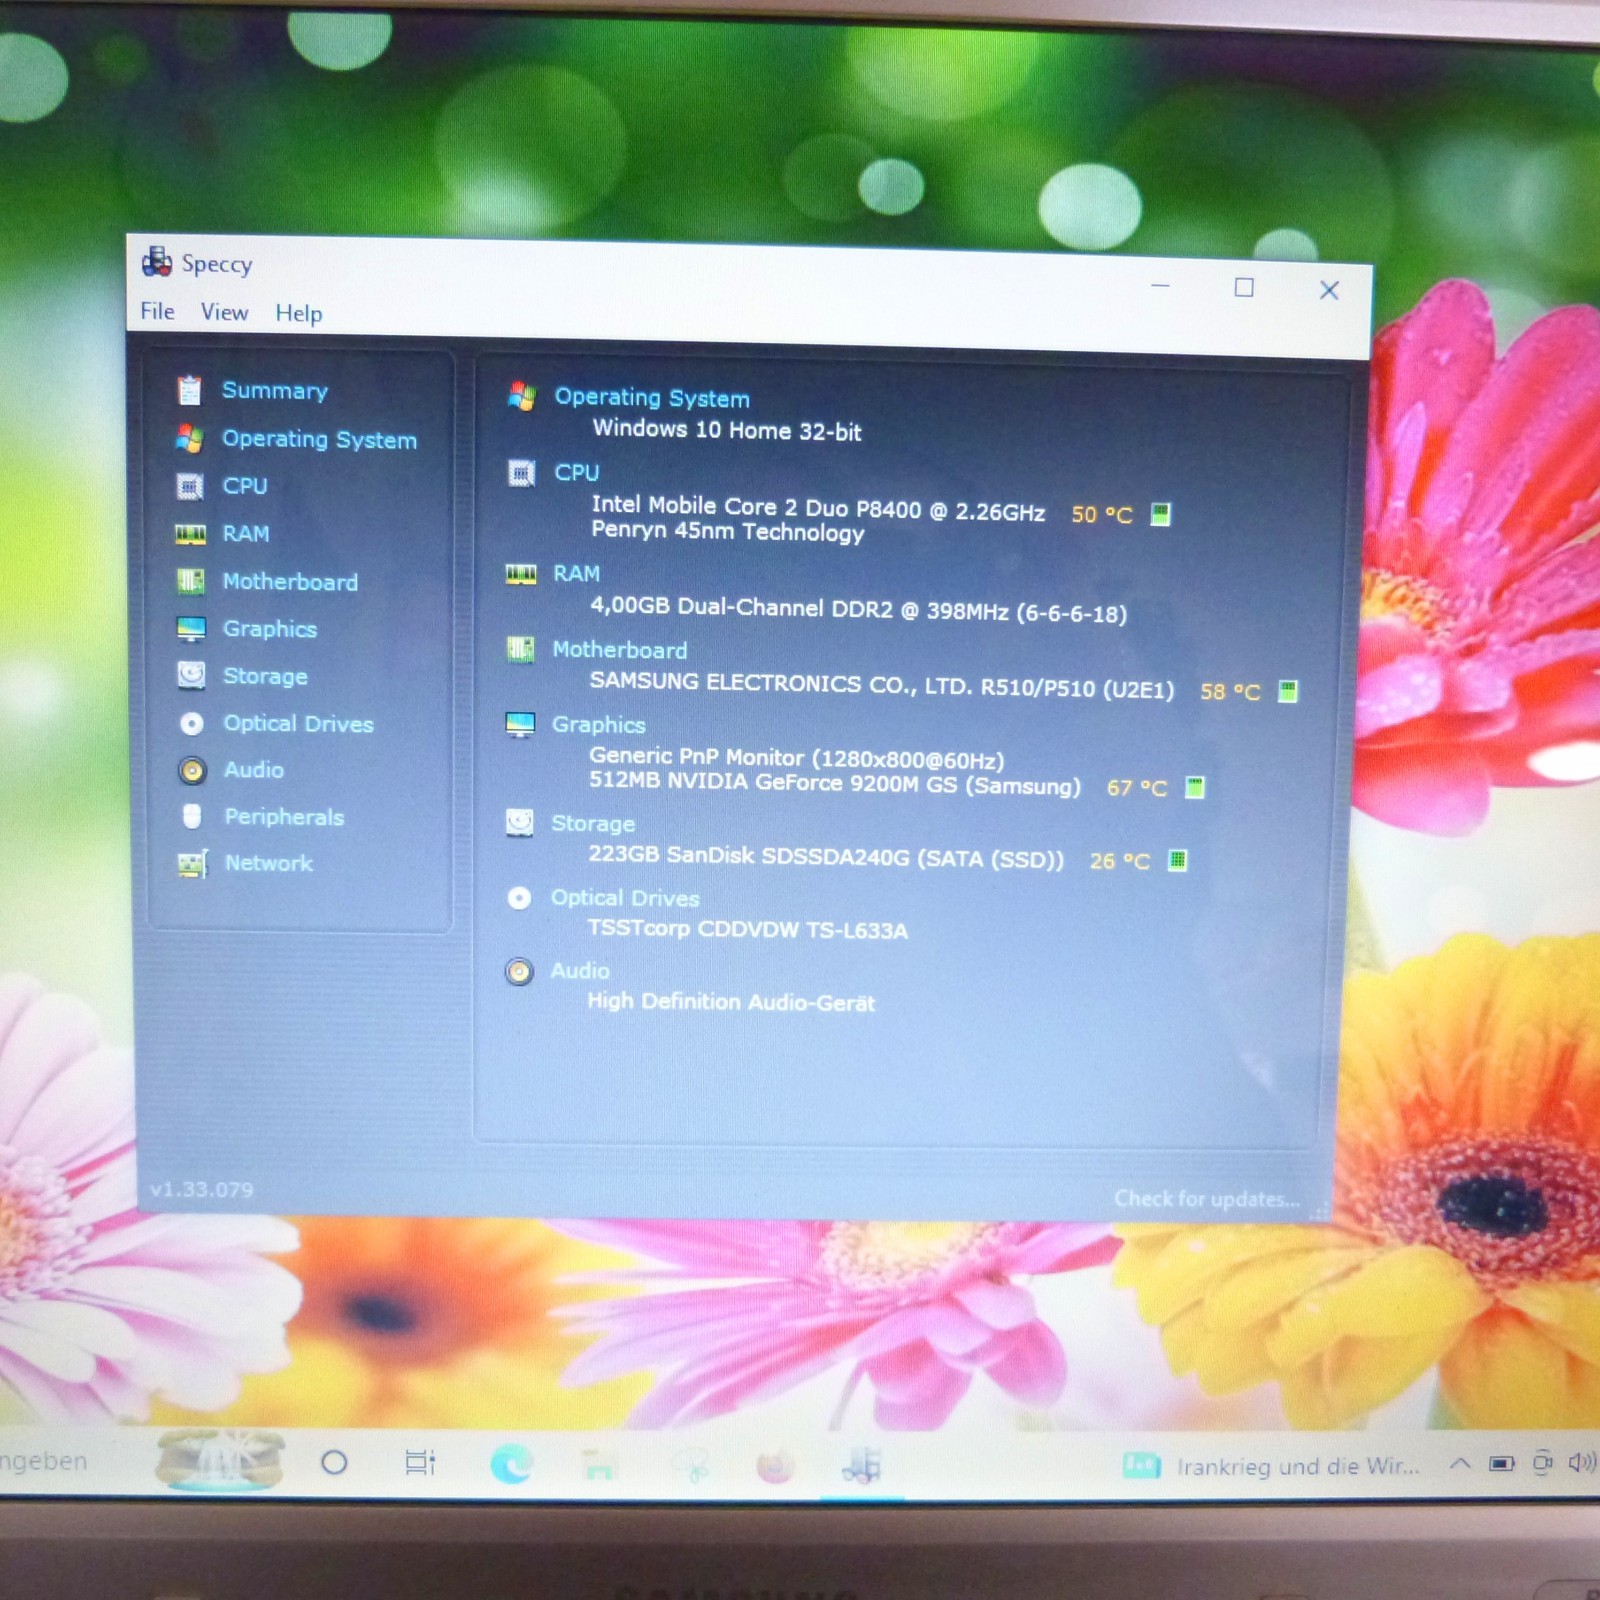
Task: Click the Operating System heading in summary pane
Action: pyautogui.click(x=652, y=398)
